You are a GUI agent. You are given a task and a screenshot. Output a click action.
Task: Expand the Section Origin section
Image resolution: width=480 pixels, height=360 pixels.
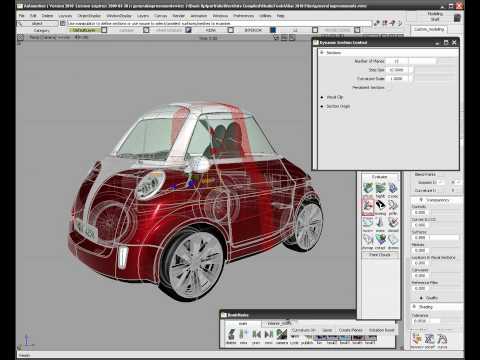[x=322, y=106]
